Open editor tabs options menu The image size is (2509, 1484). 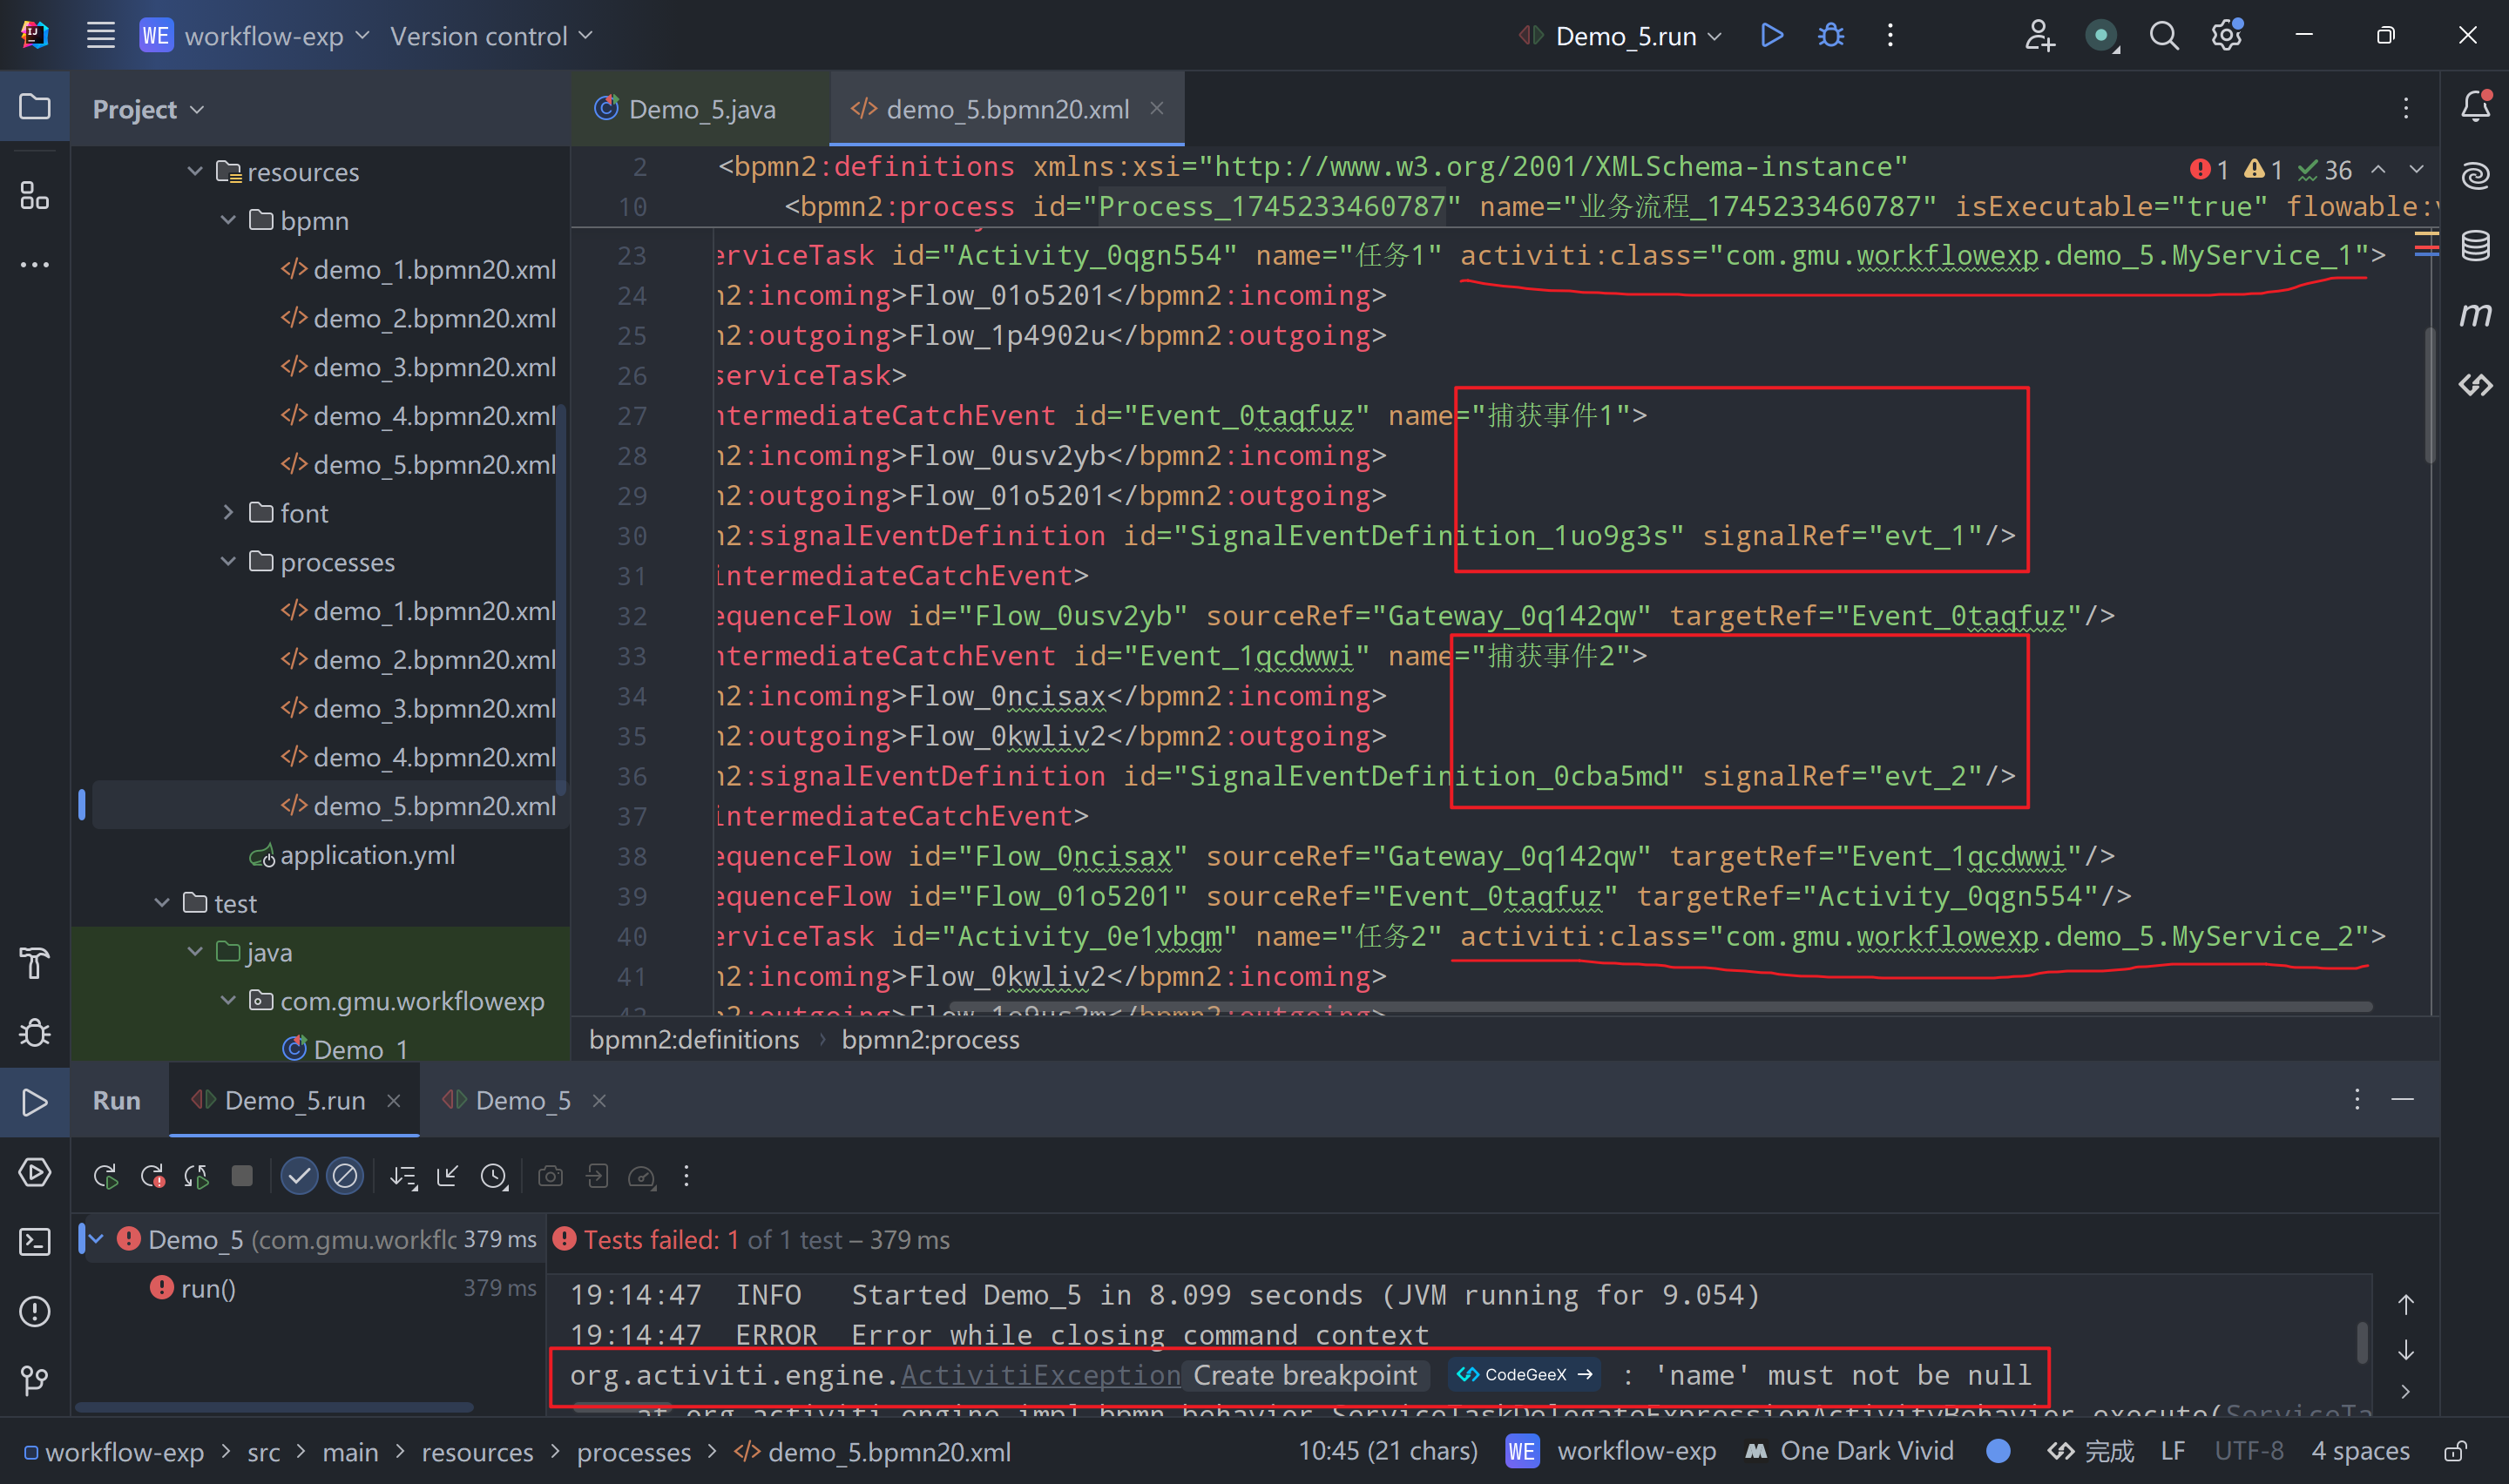(x=2406, y=108)
